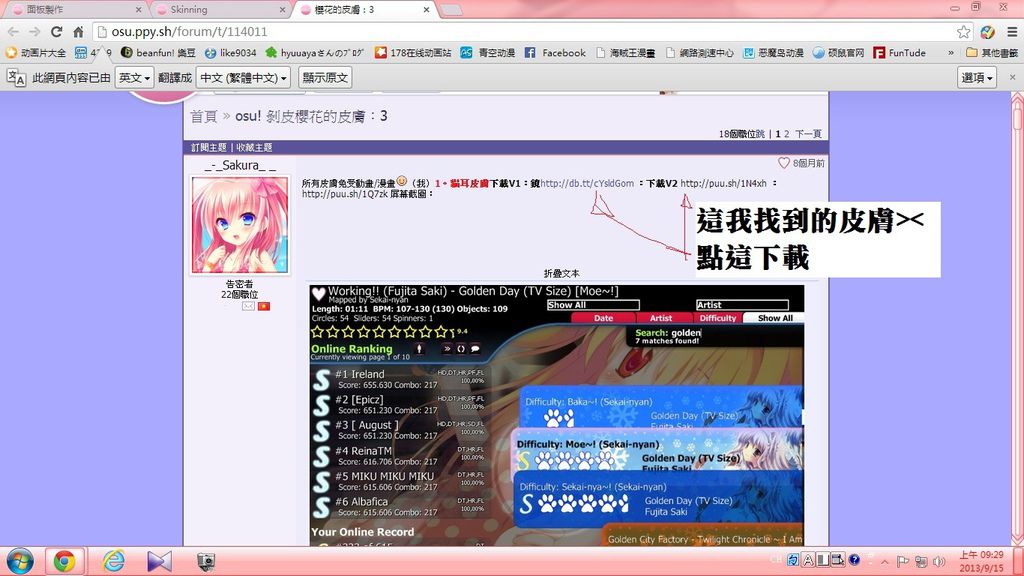Open a new browser tab
The width and height of the screenshot is (1024, 576).
[x=451, y=10]
